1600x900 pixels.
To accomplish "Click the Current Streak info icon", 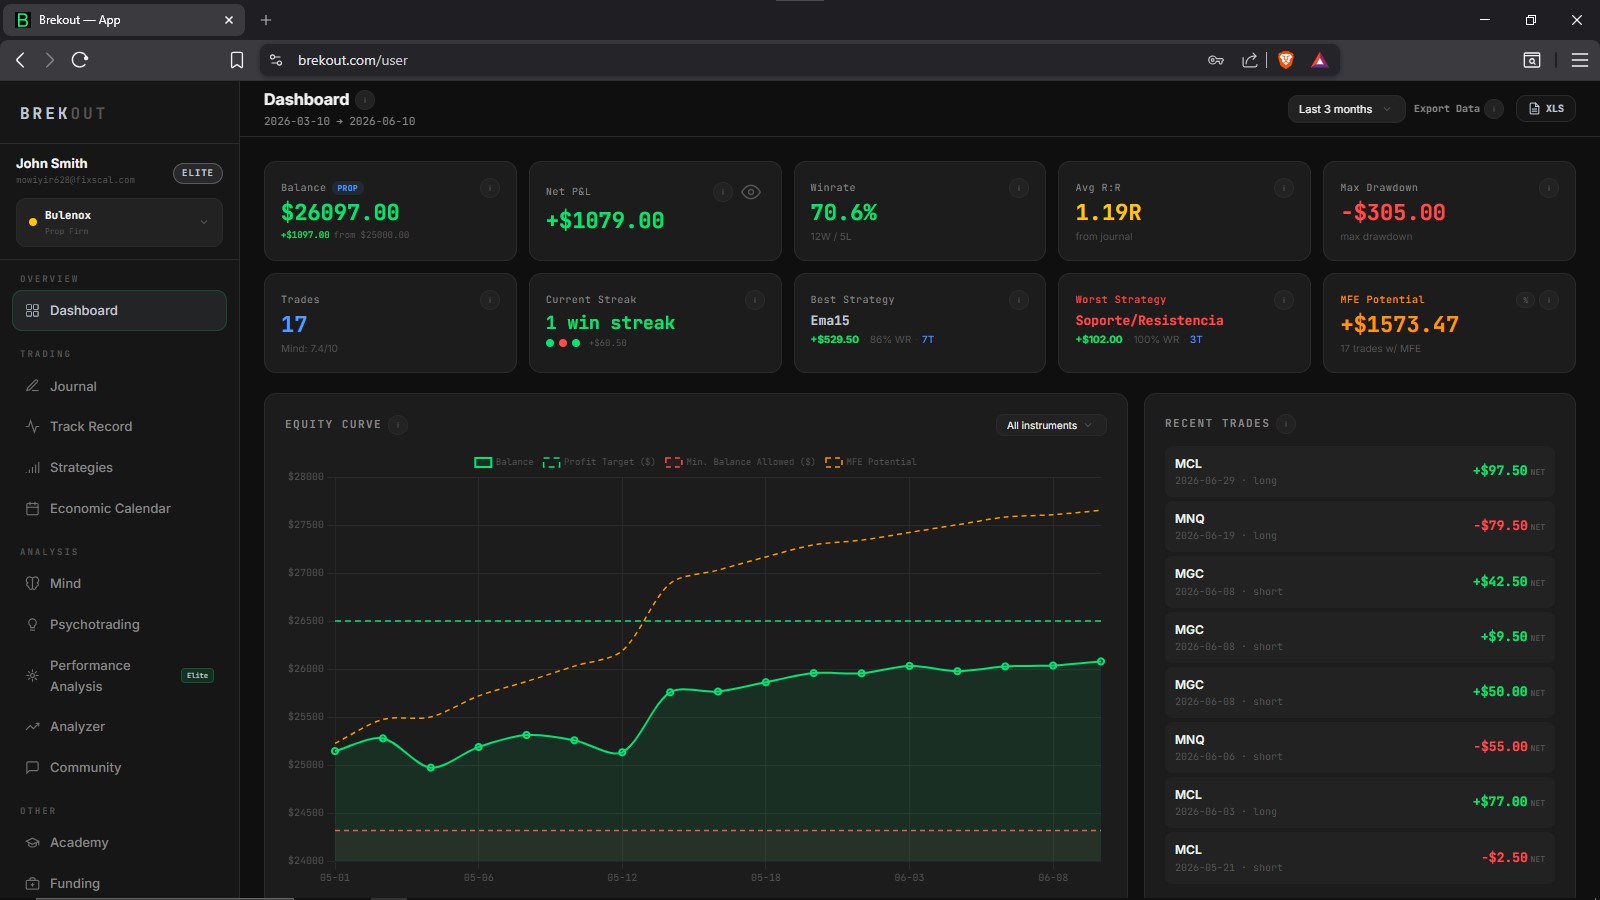I will pos(755,300).
